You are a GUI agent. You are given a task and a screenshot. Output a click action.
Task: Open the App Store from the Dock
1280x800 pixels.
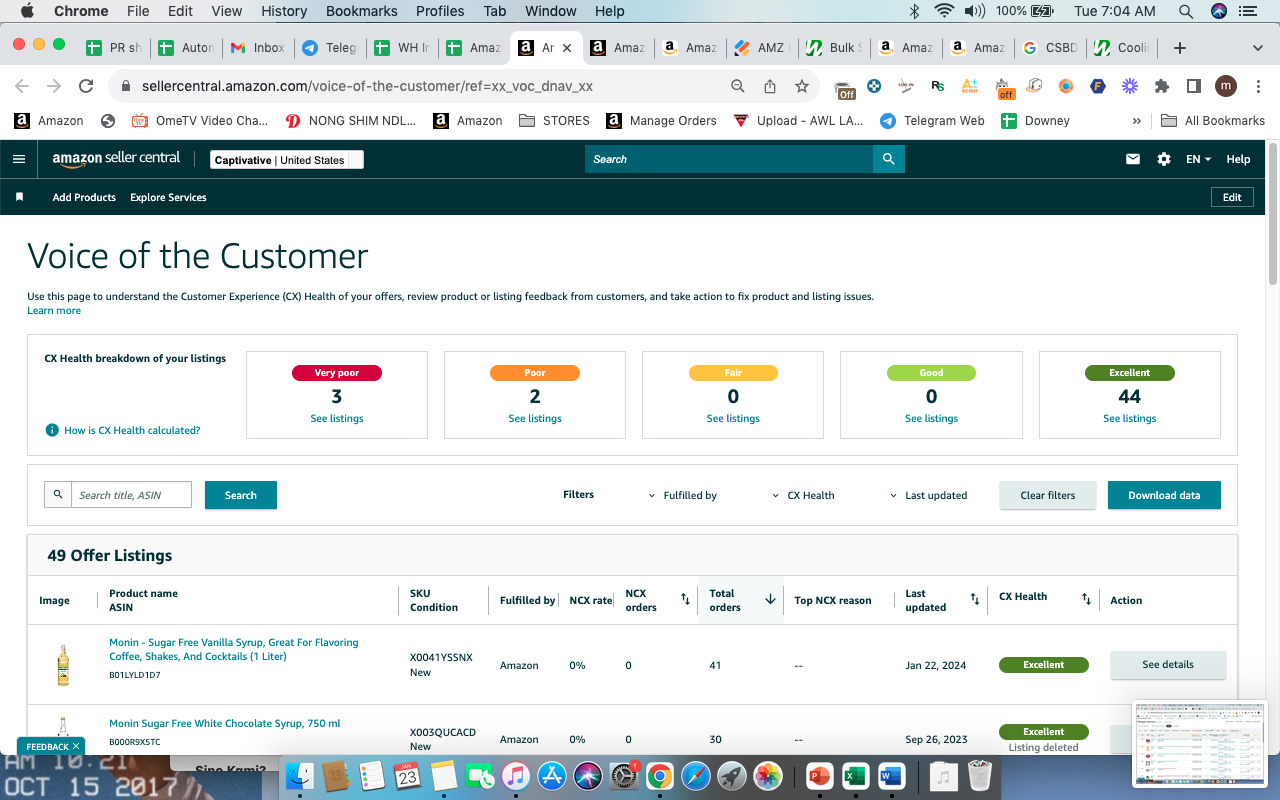pos(552,775)
